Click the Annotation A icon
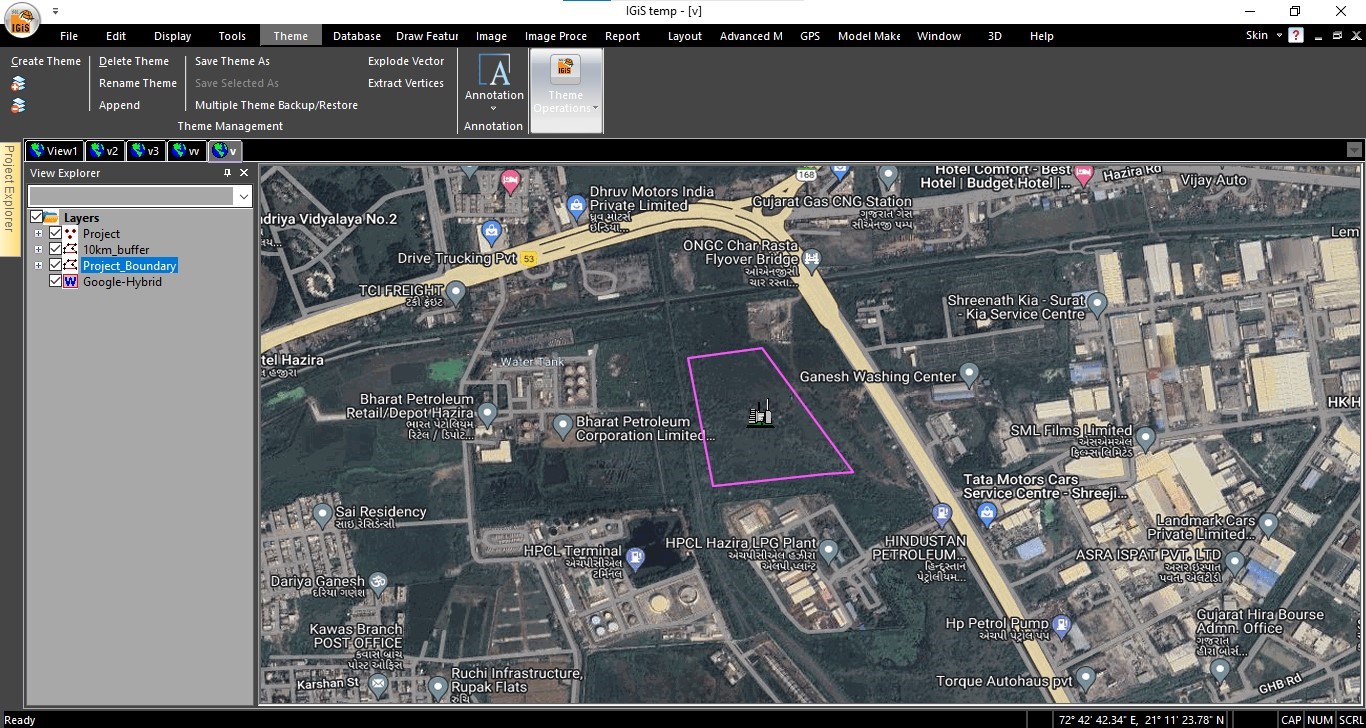Image resolution: width=1366 pixels, height=728 pixels. (x=494, y=71)
